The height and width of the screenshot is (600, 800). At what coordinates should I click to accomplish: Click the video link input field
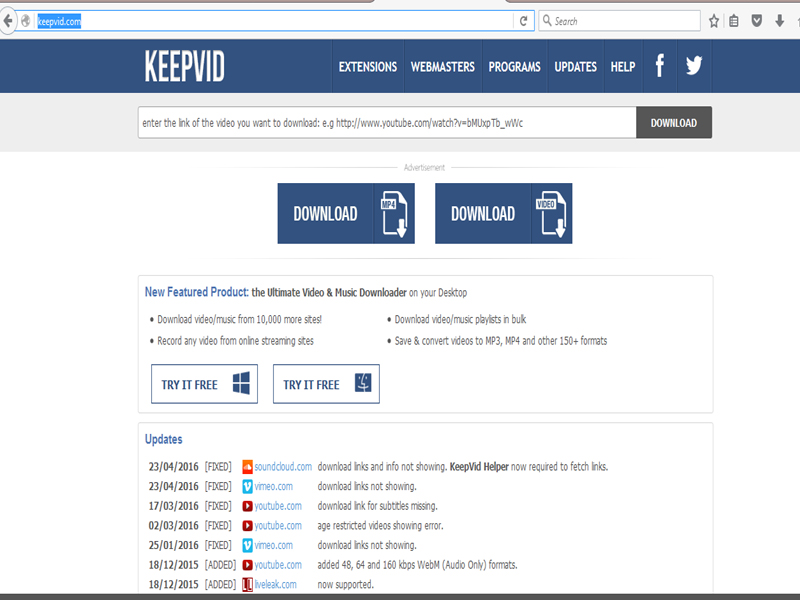(x=387, y=122)
